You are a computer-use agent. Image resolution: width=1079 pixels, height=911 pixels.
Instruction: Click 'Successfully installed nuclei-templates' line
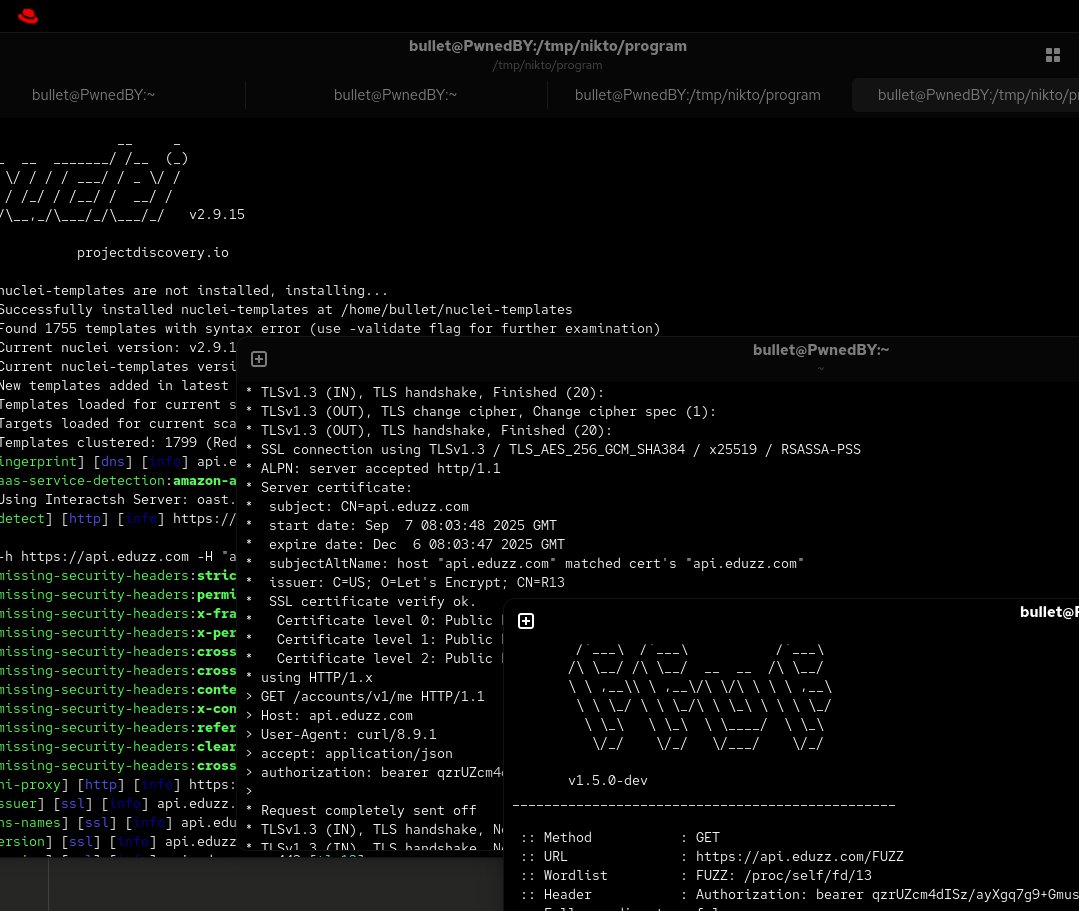[x=286, y=310]
